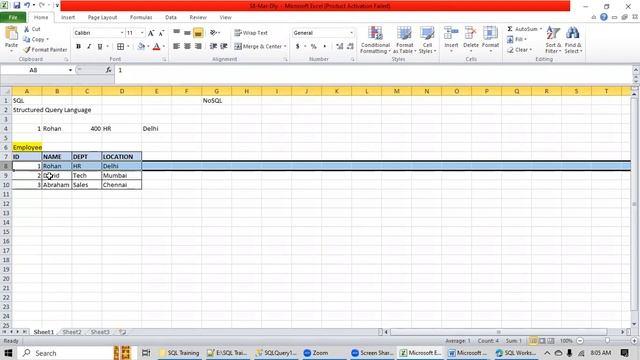Viewport: 640px width, 360px height.
Task: Open the font size dropdown
Action: 142,33
